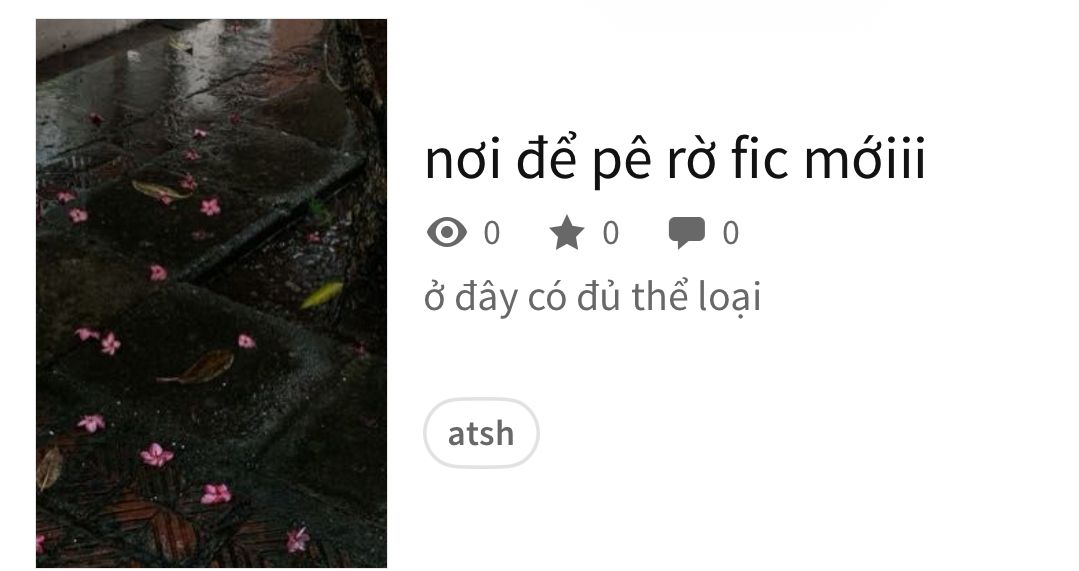The height and width of the screenshot is (571, 1079).
Task: Click the yellow-green leaf in cover photo
Action: pyautogui.click(x=321, y=294)
